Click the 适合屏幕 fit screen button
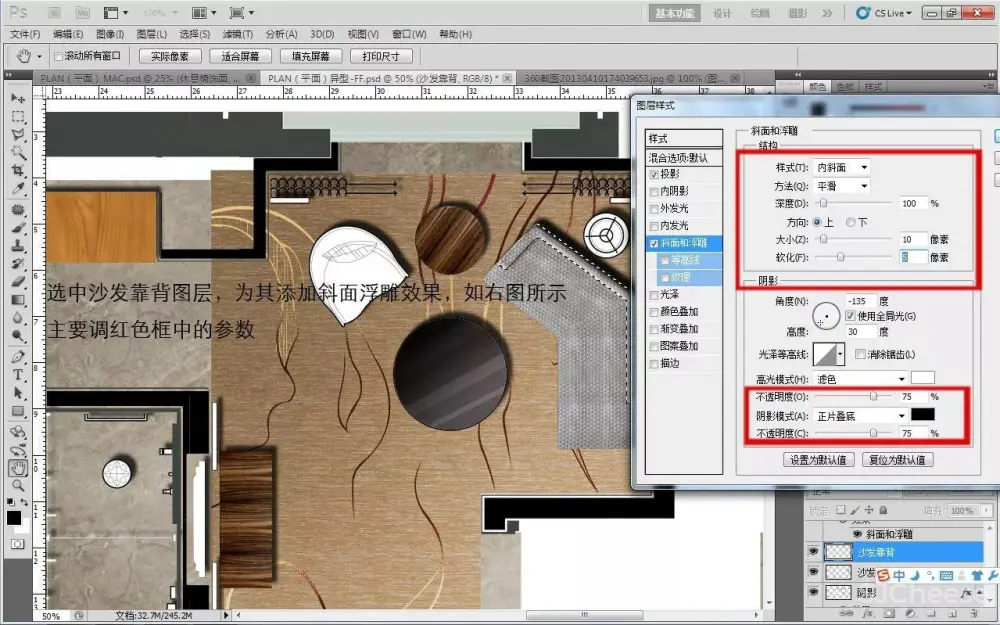 (241, 57)
